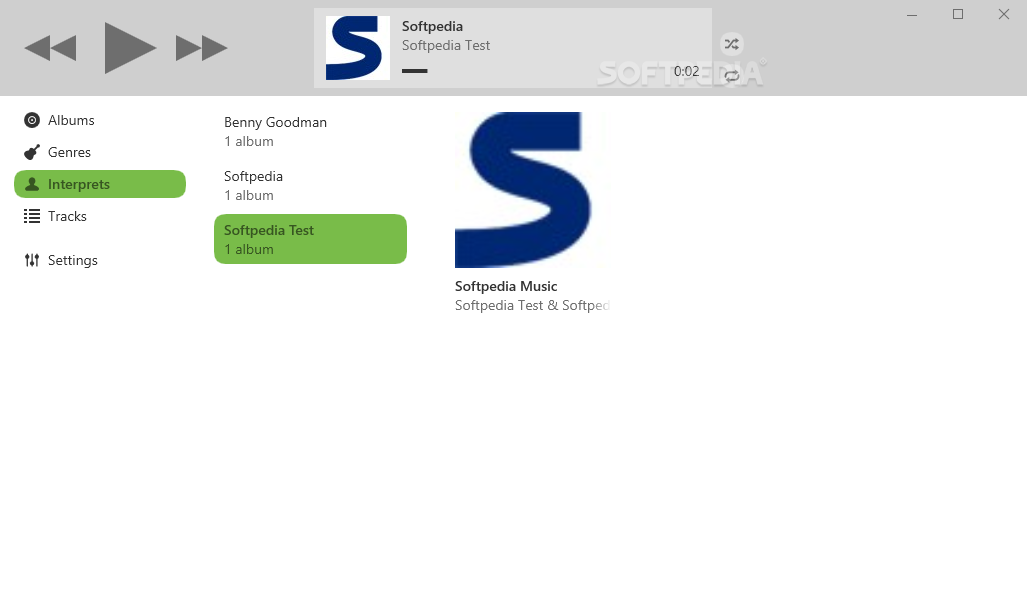The height and width of the screenshot is (600, 1027).
Task: Close the player window
Action: point(1003,14)
